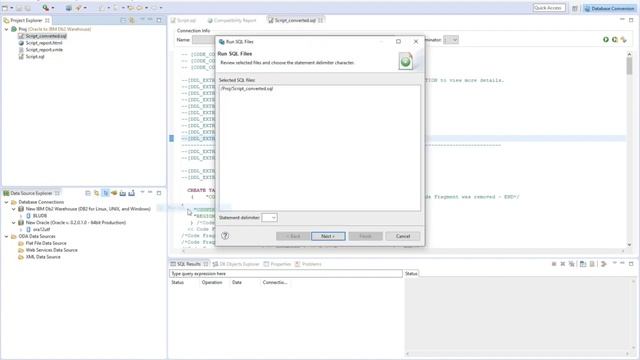Click the Back button in the dialog
Image resolution: width=640 pixels, height=360 pixels.
pos(293,236)
